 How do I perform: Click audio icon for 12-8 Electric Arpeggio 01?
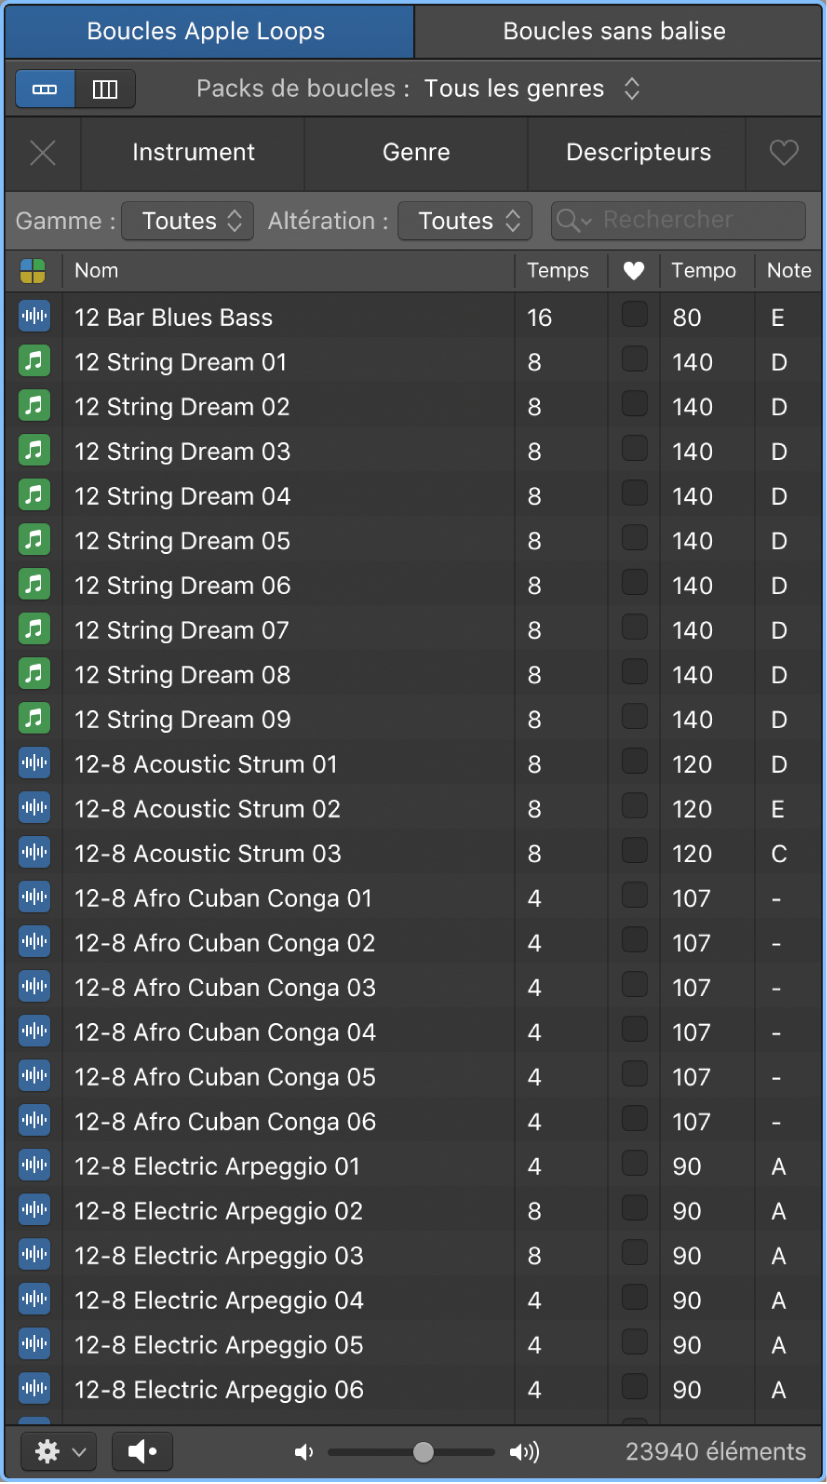click(x=34, y=1166)
